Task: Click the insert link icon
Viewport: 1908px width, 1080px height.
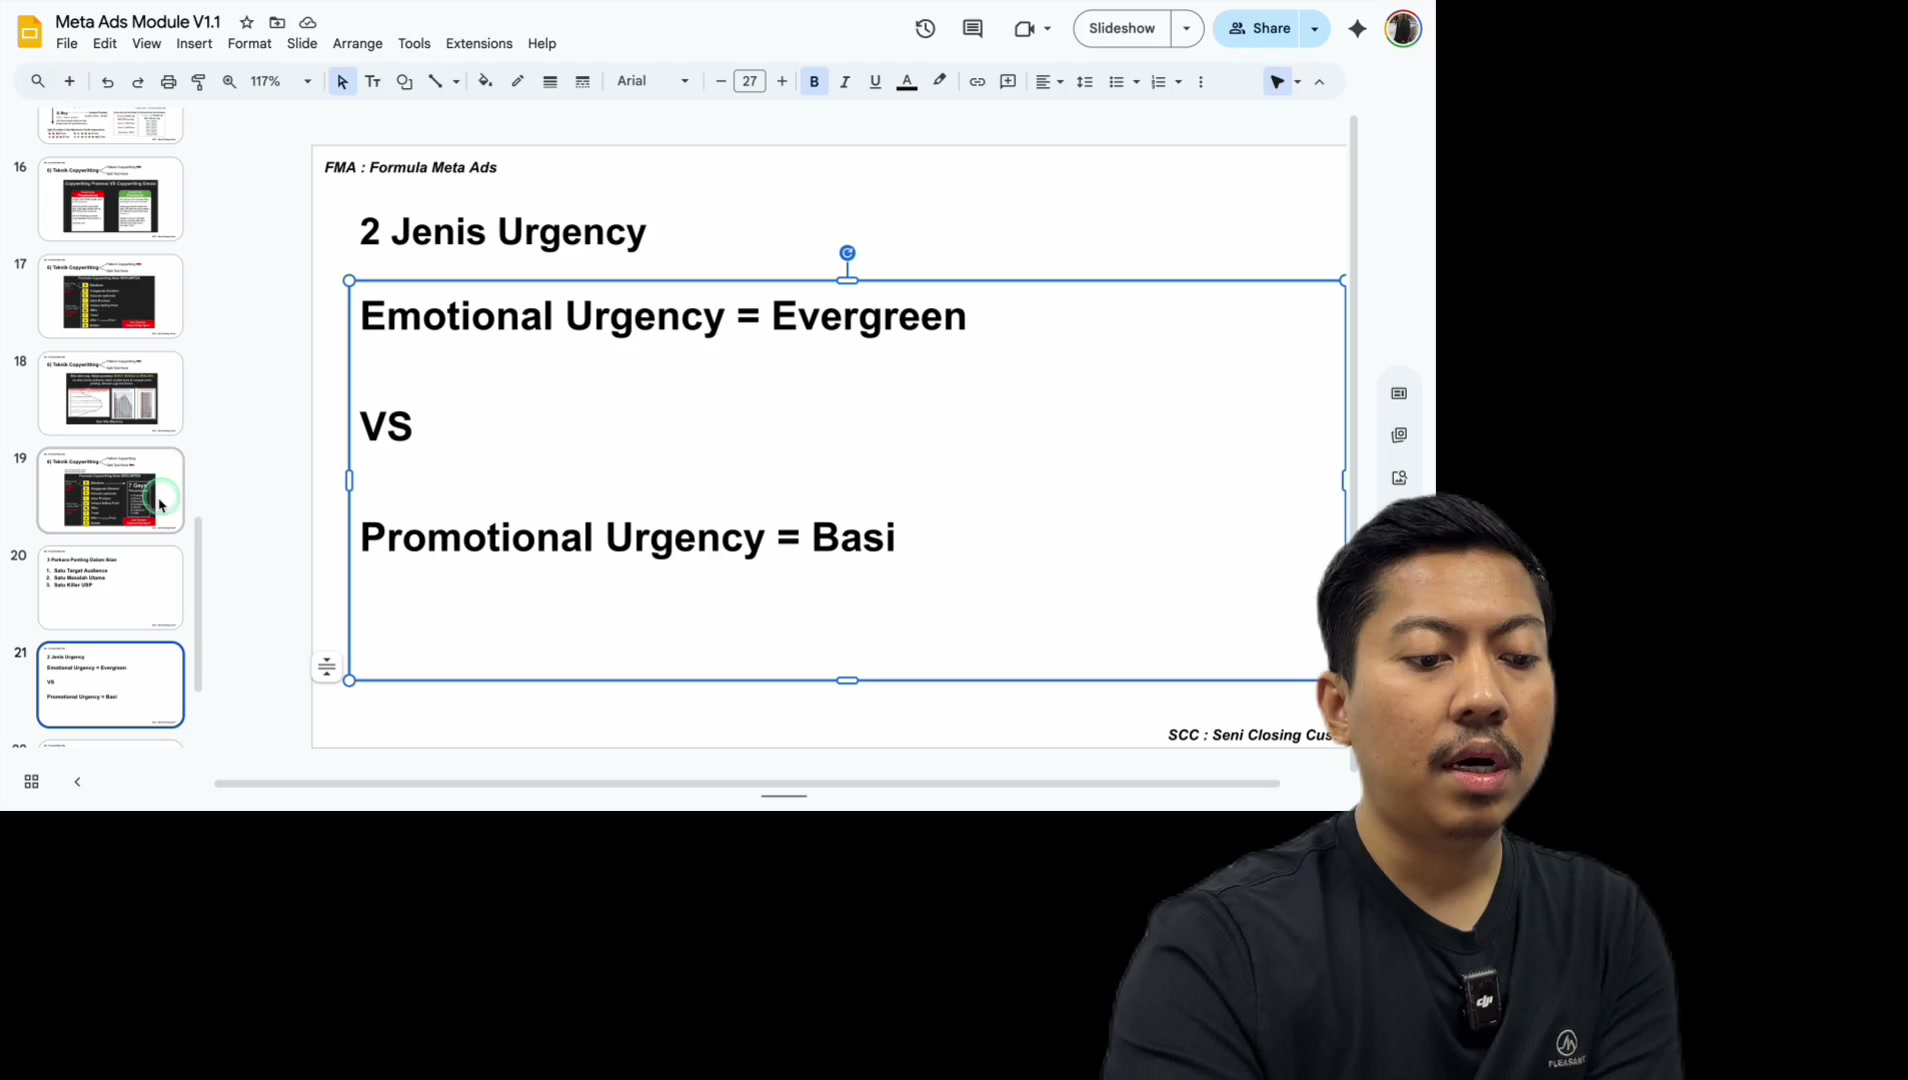Action: click(977, 82)
